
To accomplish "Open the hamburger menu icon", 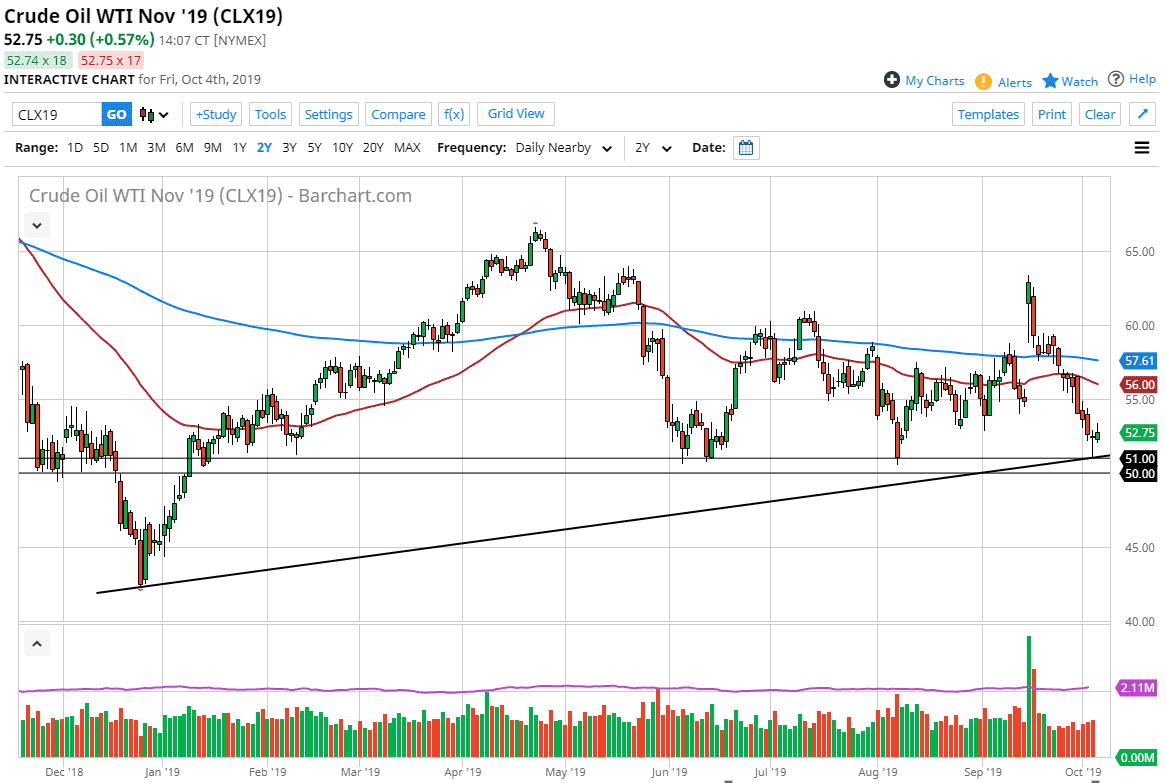I will point(1141,147).
